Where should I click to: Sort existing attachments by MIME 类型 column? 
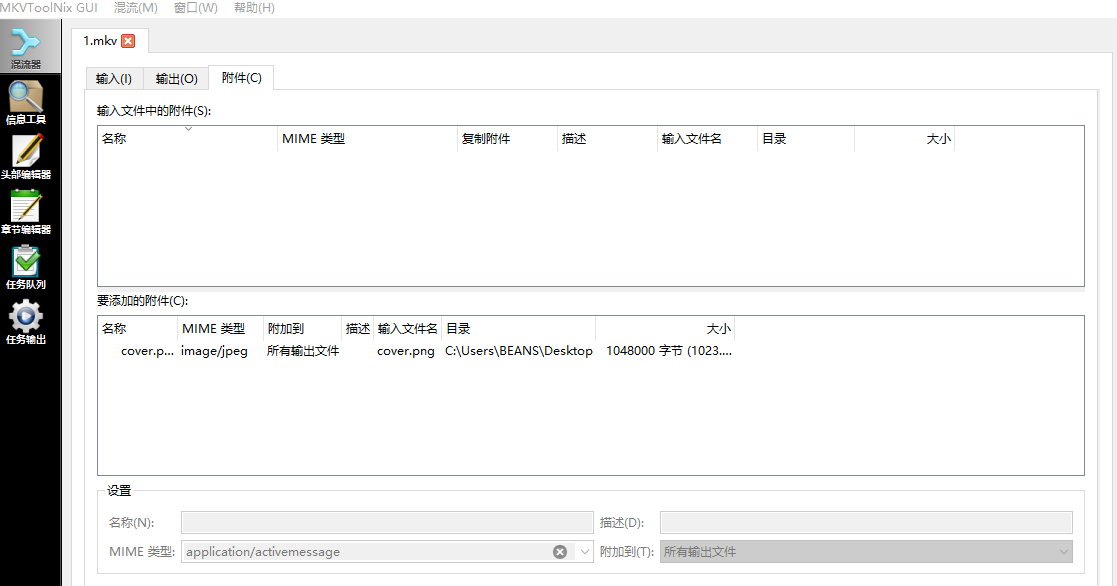[367, 139]
